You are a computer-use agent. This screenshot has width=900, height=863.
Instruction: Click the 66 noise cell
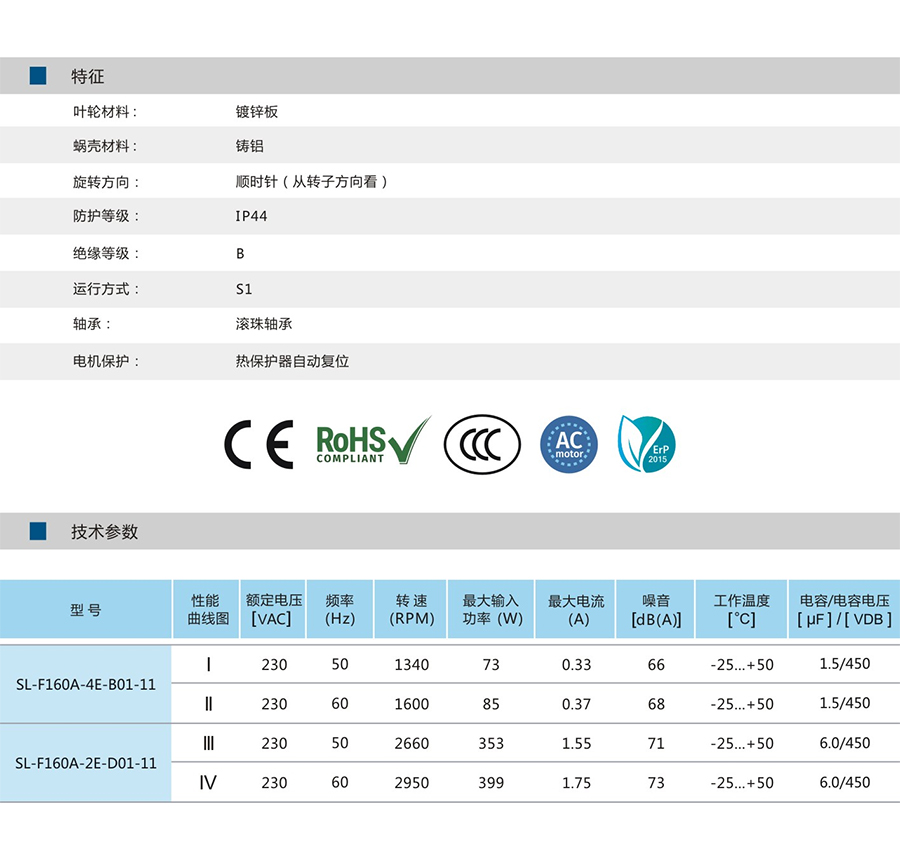pos(656,664)
